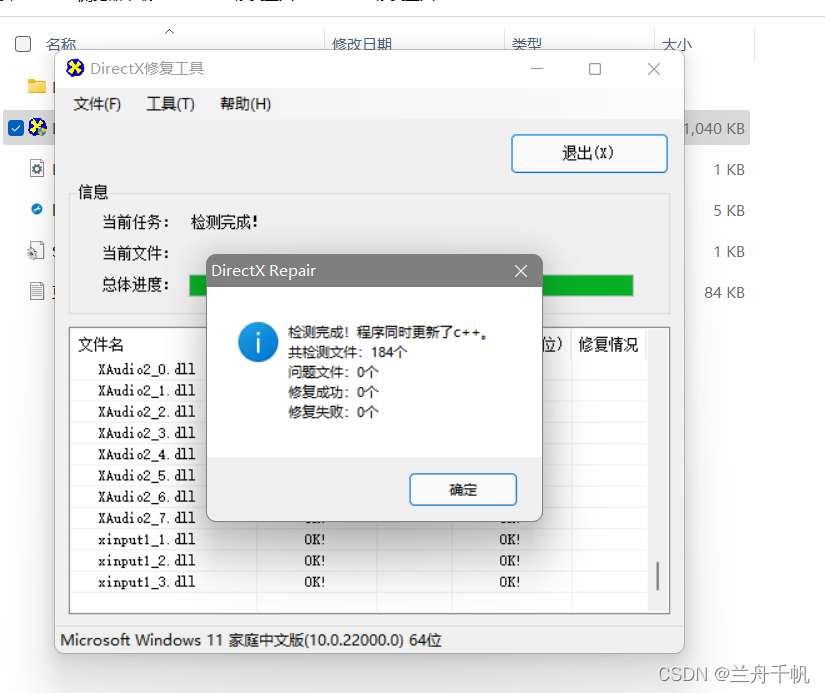Click the 确定 button in DirectX Repair dialog

coord(463,489)
